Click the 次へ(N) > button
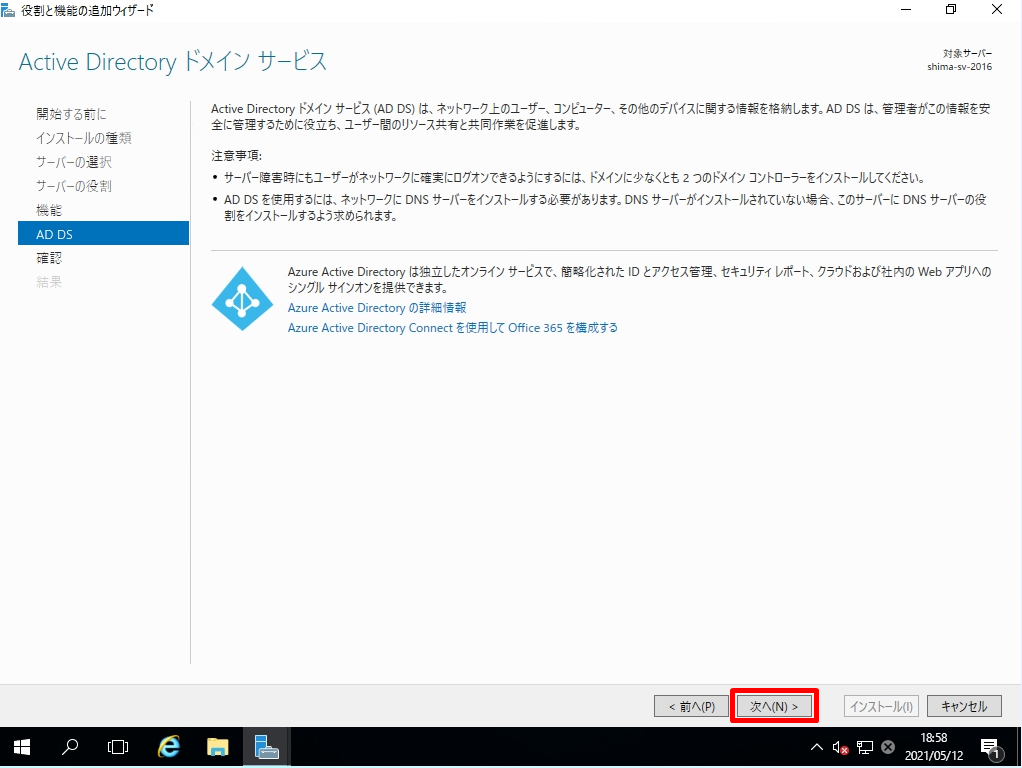 (774, 706)
